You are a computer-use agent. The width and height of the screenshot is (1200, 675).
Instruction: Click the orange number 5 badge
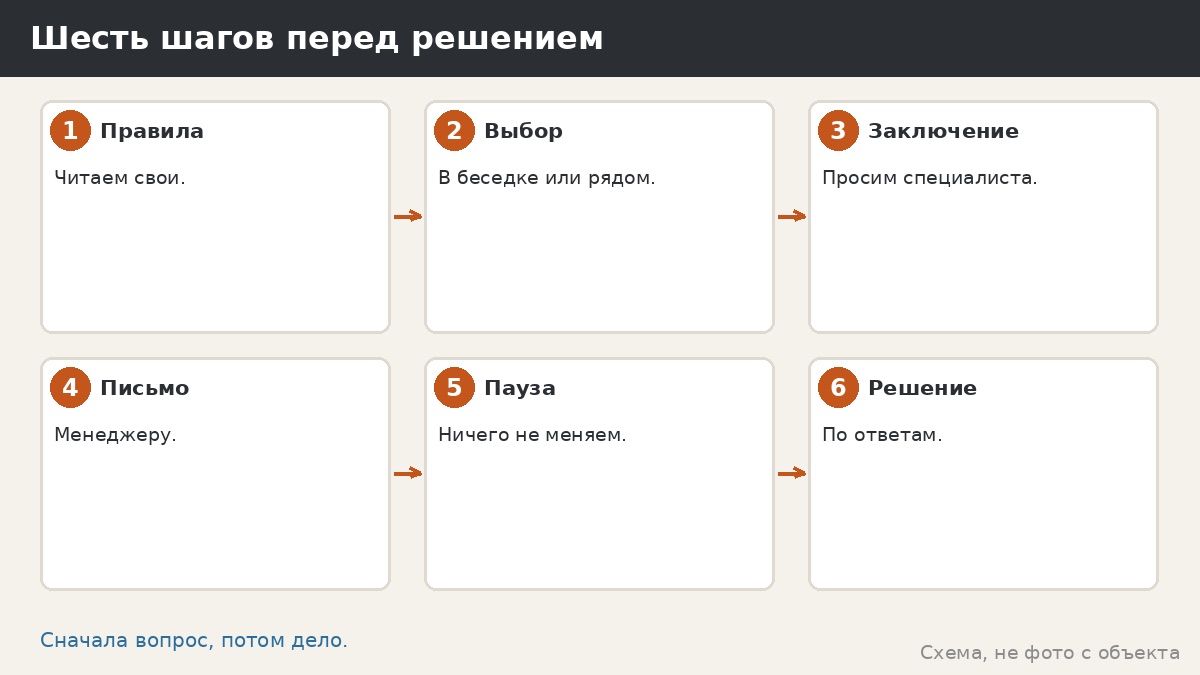tap(454, 388)
